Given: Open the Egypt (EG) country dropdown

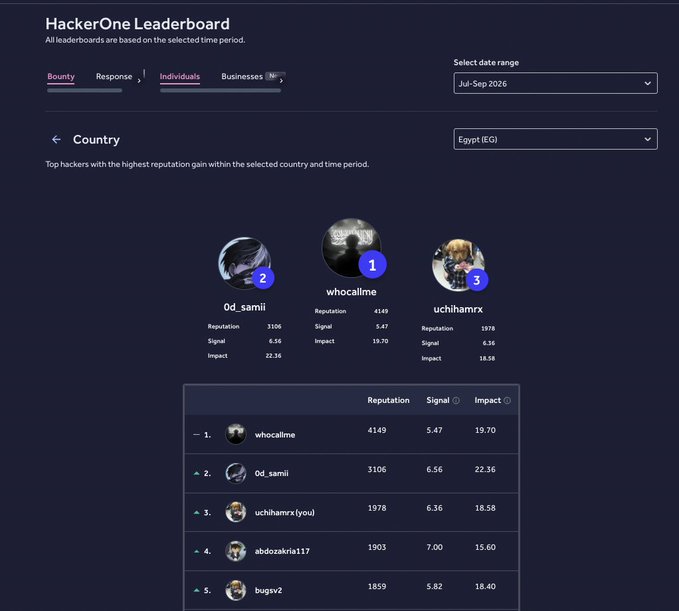Looking at the screenshot, I should tap(555, 139).
